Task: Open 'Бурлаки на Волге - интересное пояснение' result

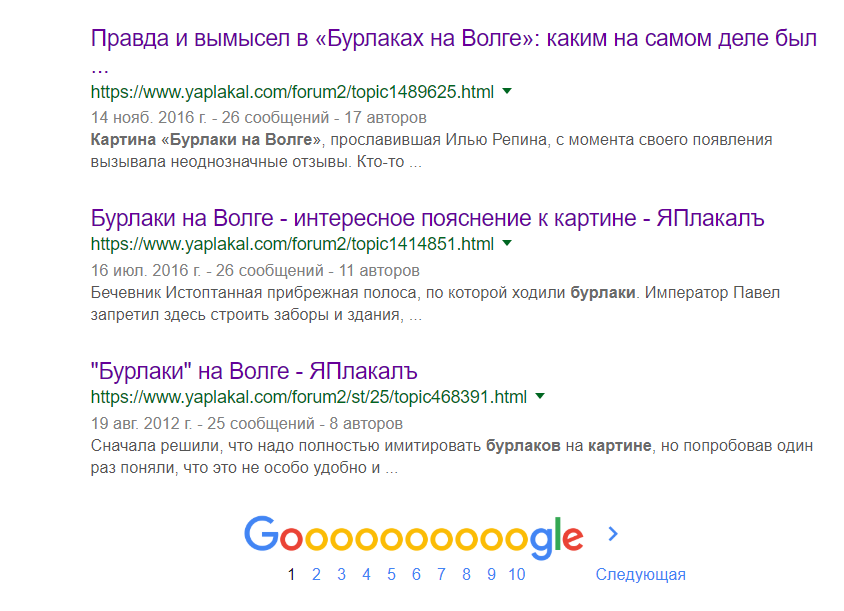Action: 427,218
